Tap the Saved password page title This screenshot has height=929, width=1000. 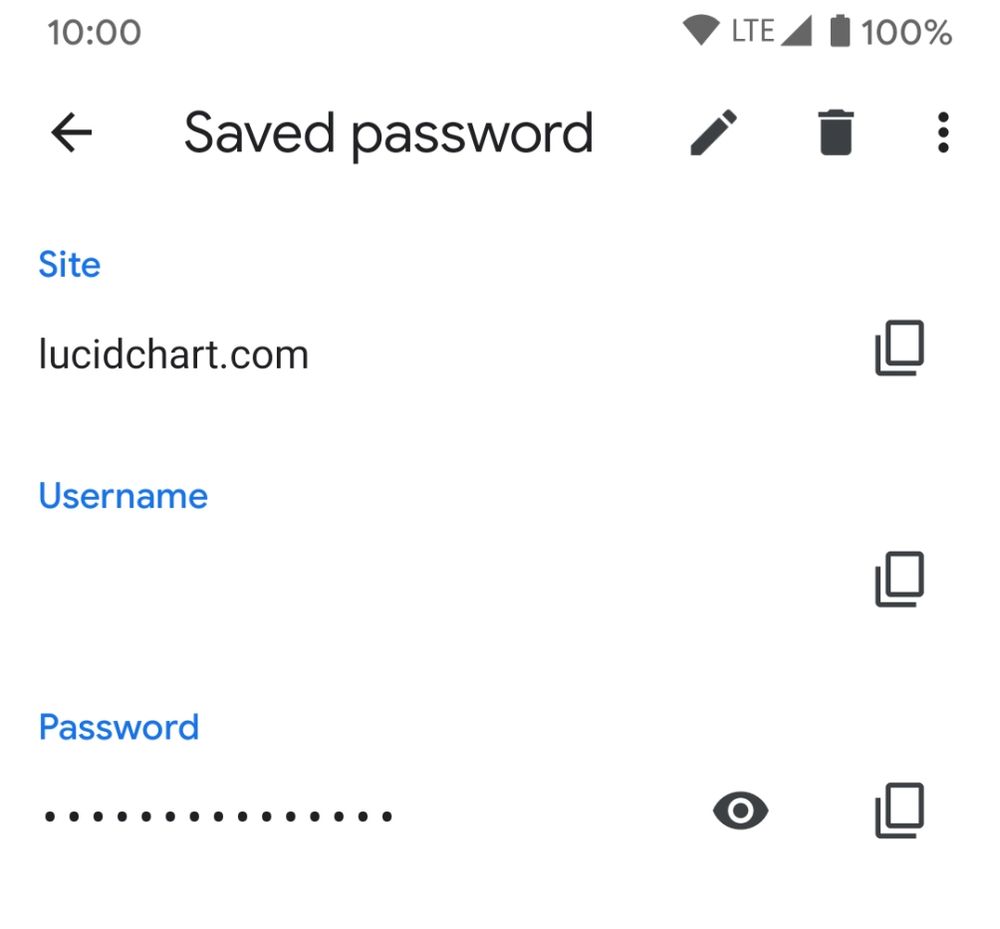point(388,133)
